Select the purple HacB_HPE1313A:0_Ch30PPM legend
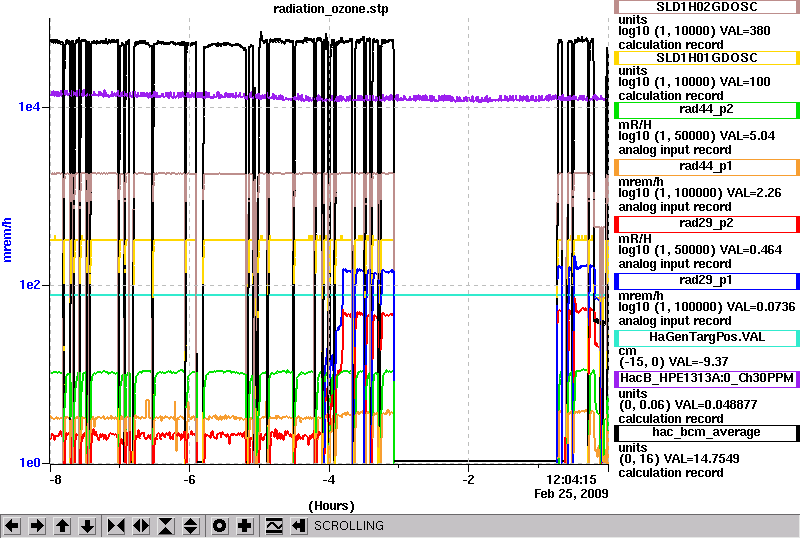800x538 pixels. 707,379
